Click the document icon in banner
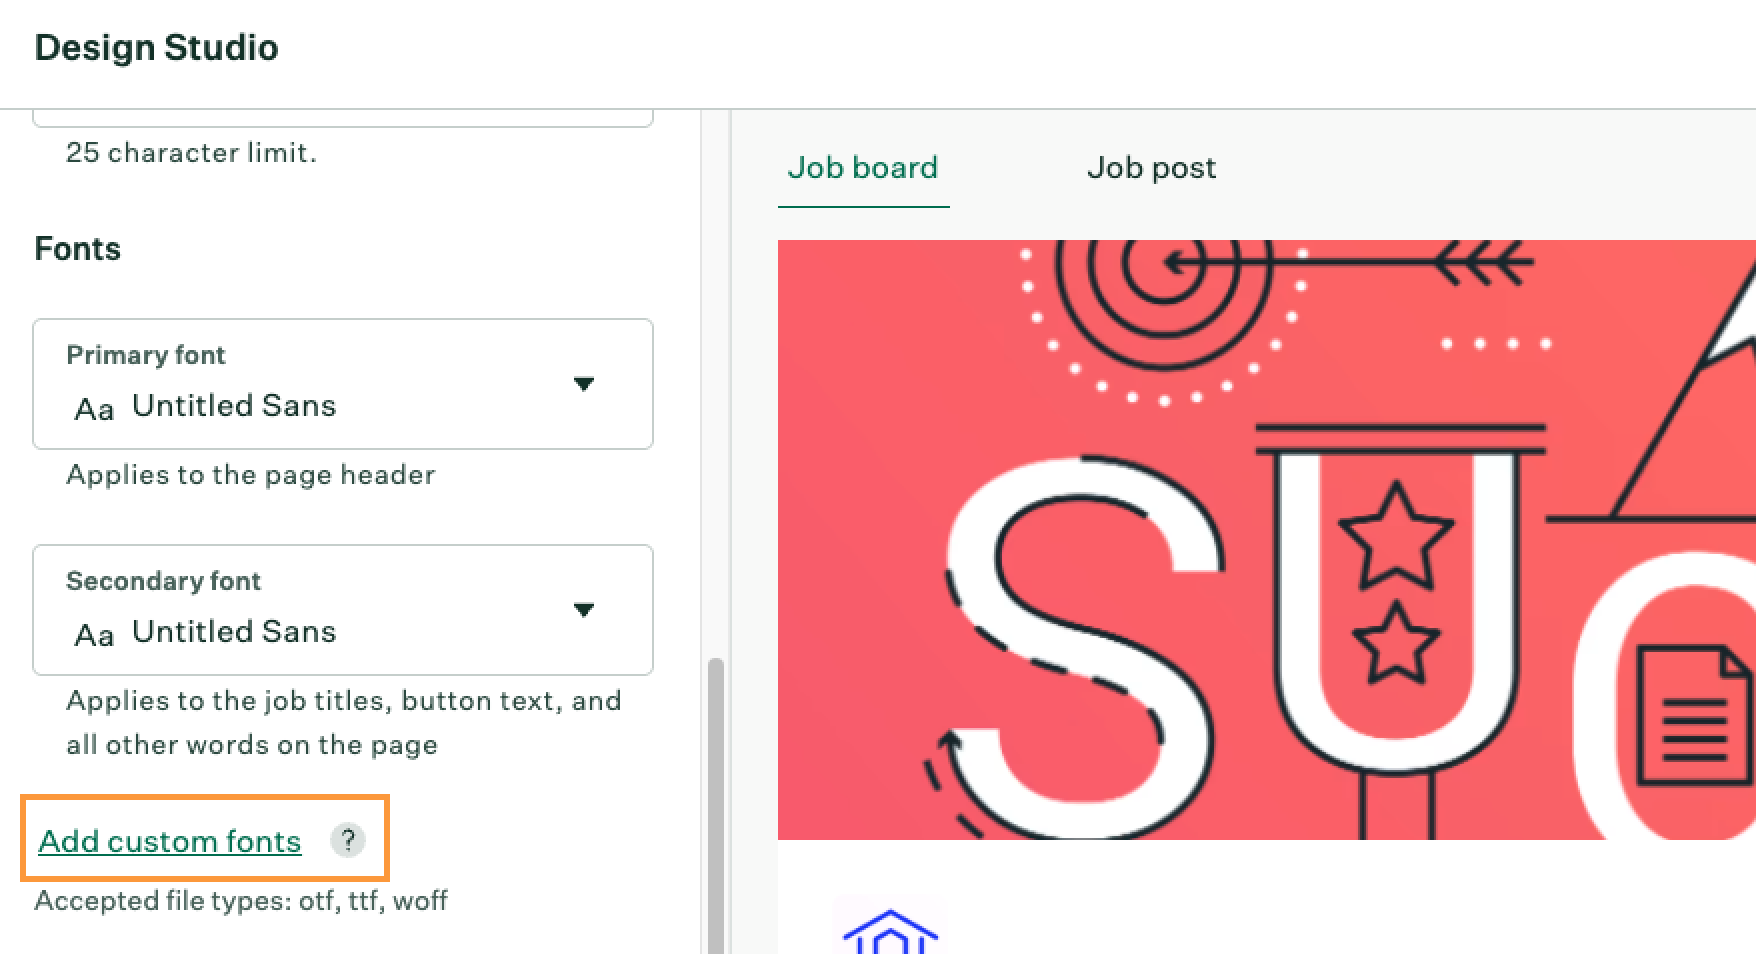This screenshot has width=1756, height=954. (1694, 715)
